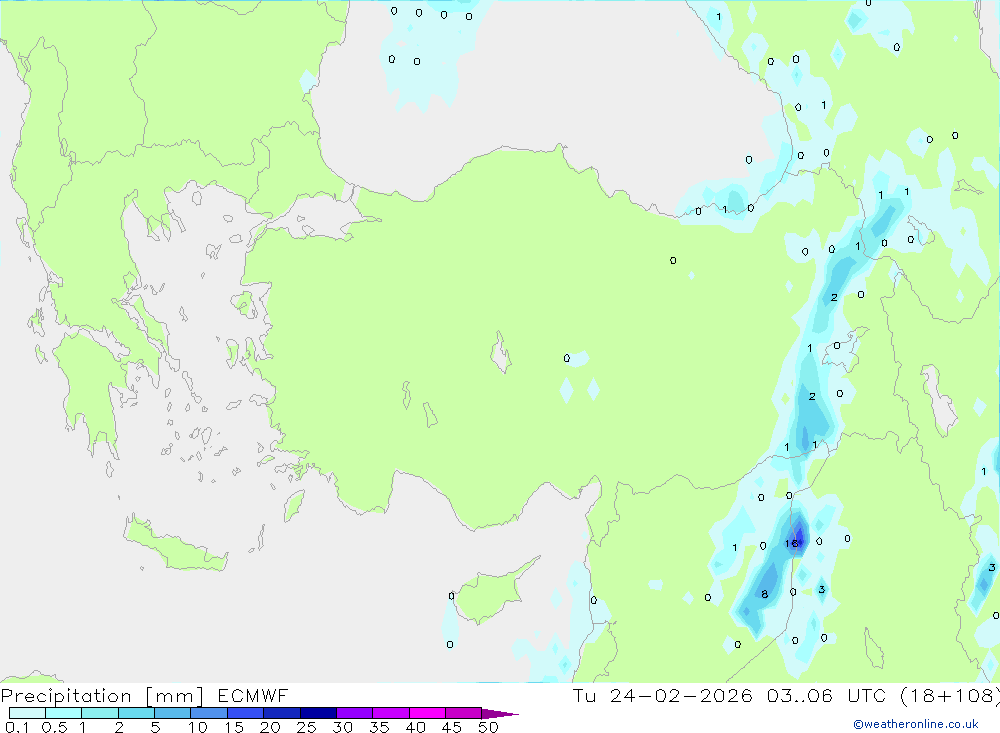Pick the 0.1–0.5 mm lightest cyan legend swatch
Screen dimensions: 1000x733
(27, 713)
